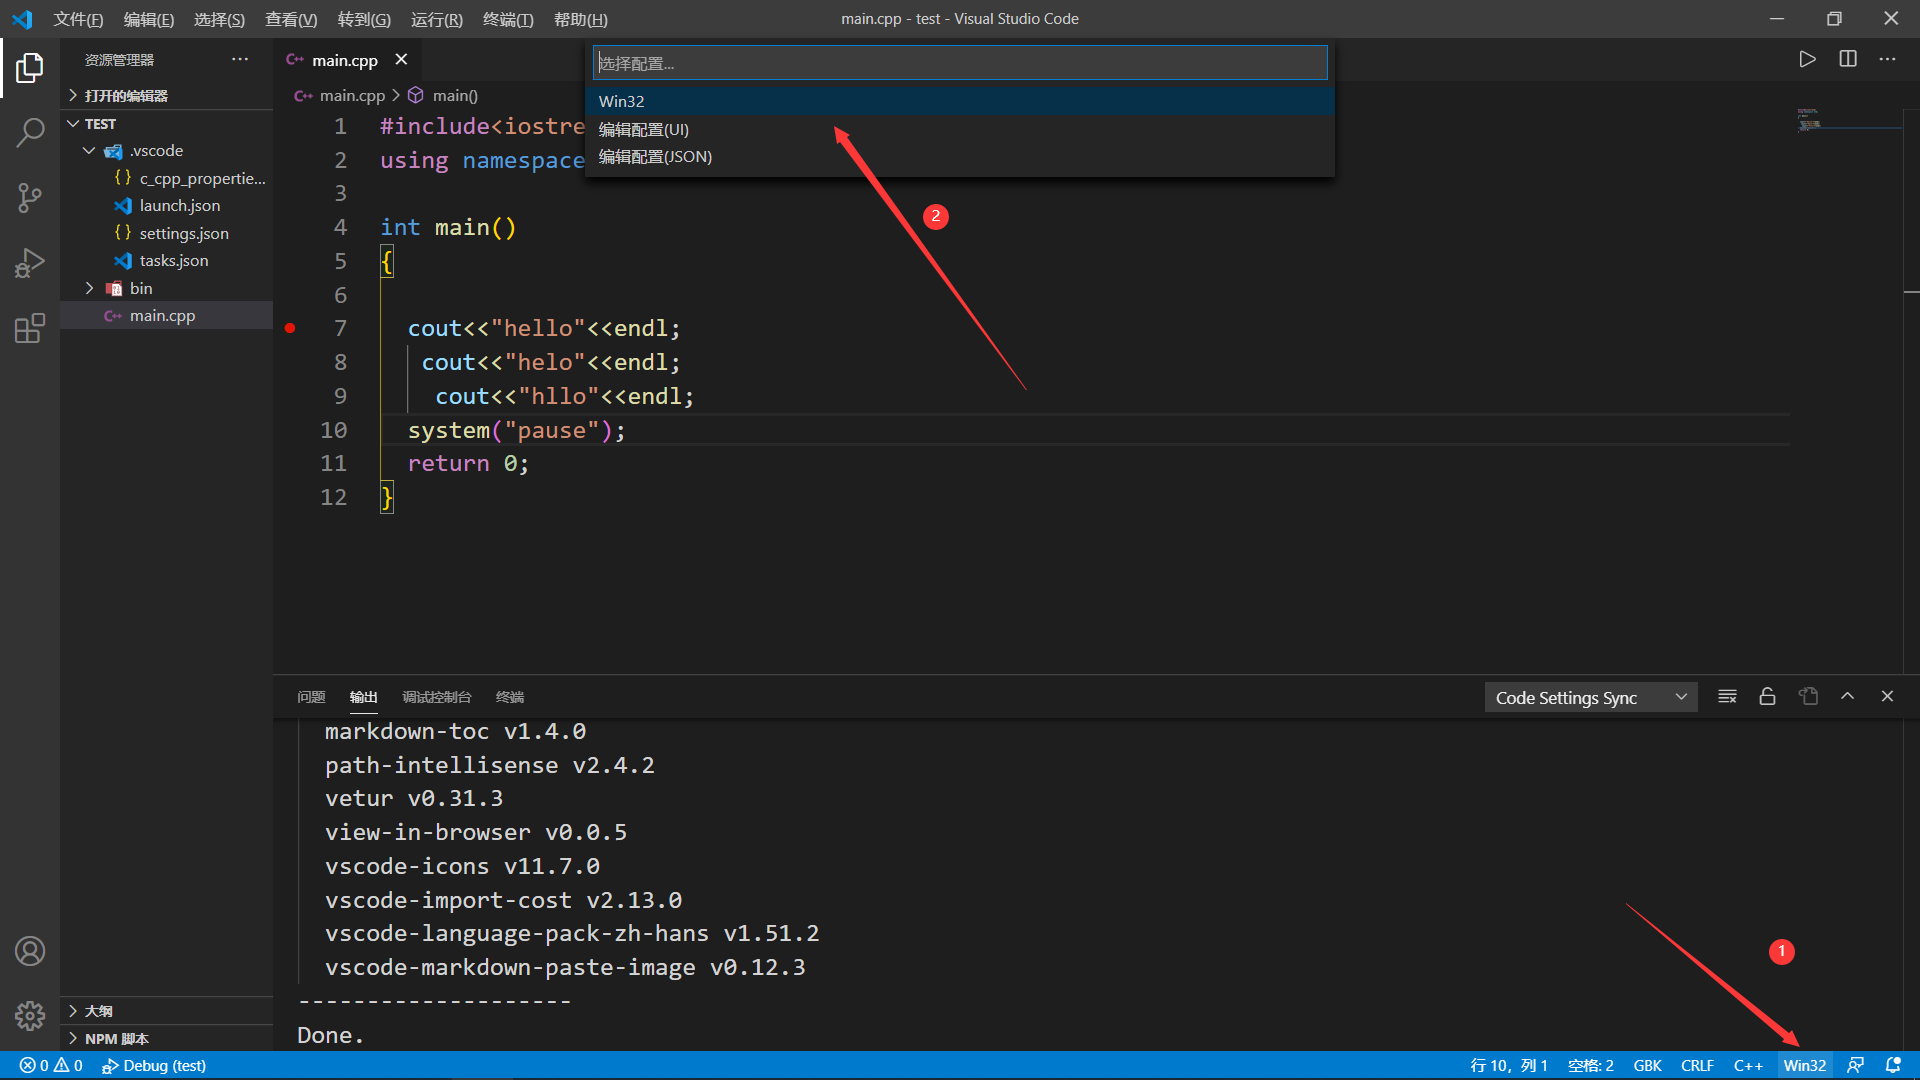This screenshot has height=1080, width=1920.
Task: Click the feedback icon in status bar
Action: pos(1855,1065)
